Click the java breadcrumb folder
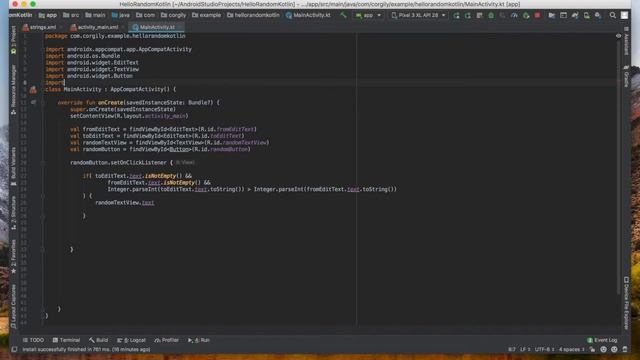This screenshot has width=640, height=360. (x=120, y=16)
